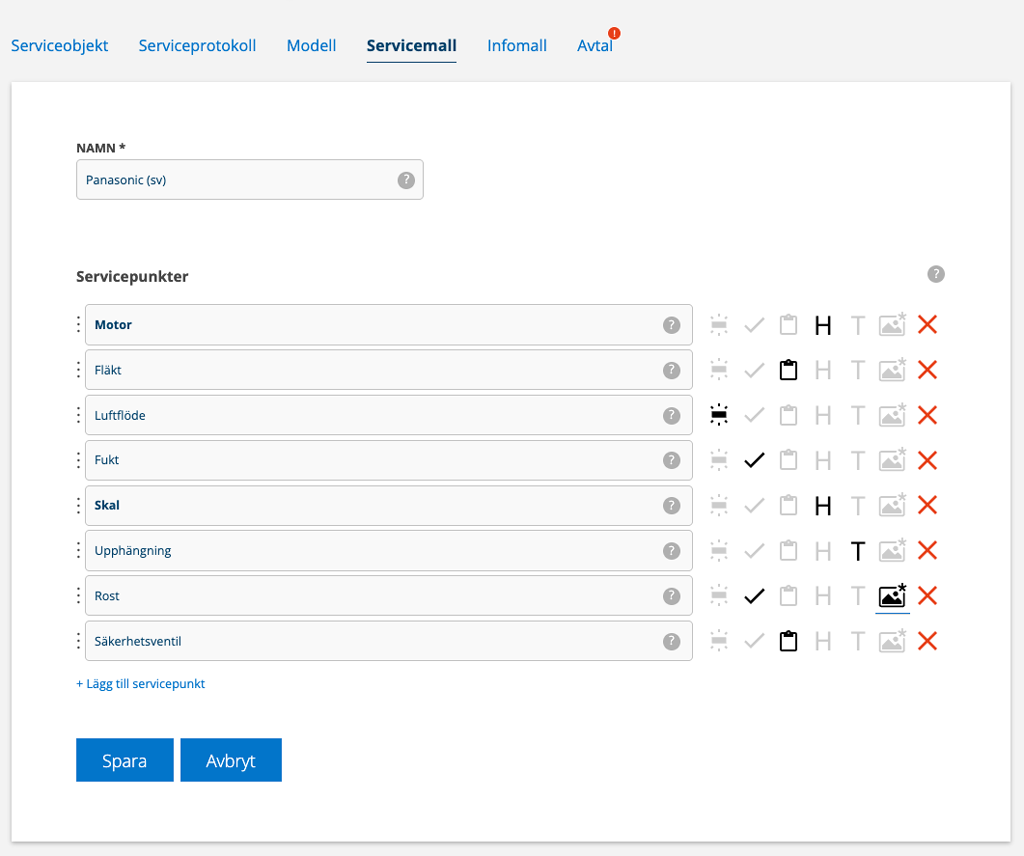Set Skal row to checkmark type
The width and height of the screenshot is (1024, 856).
pos(754,505)
